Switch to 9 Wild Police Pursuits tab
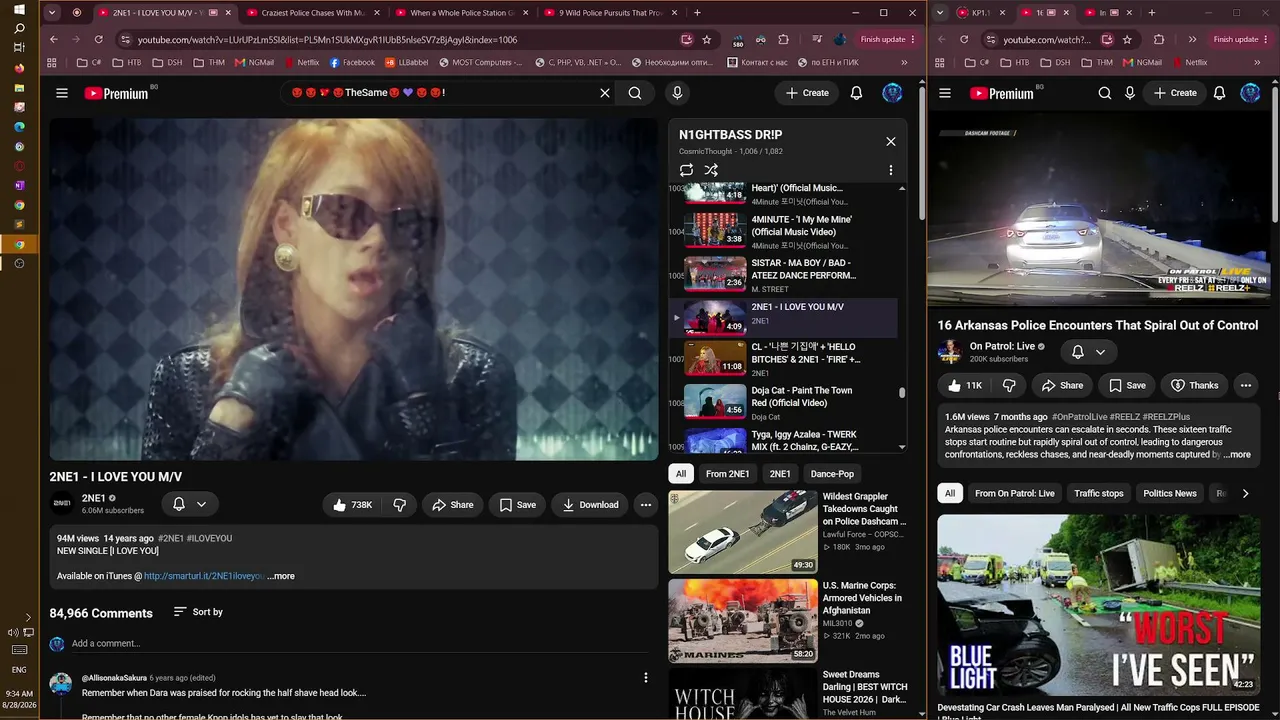 [x=611, y=13]
